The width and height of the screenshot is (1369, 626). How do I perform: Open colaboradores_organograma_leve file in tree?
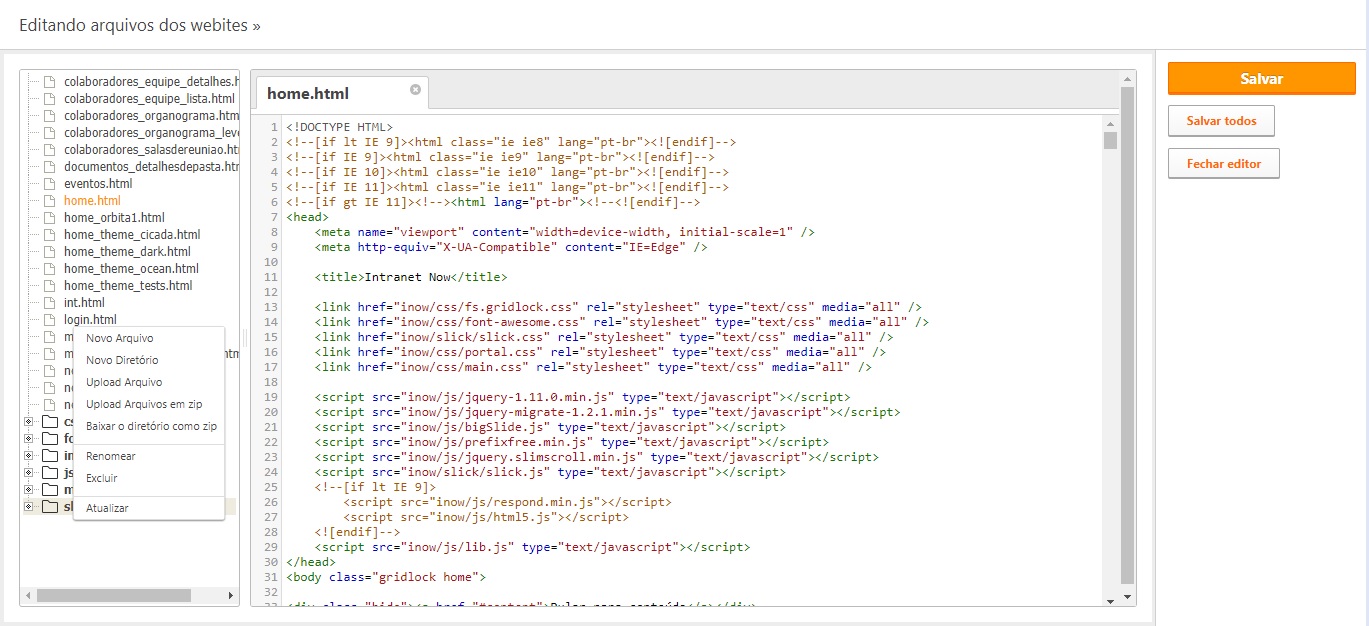pyautogui.click(x=151, y=133)
